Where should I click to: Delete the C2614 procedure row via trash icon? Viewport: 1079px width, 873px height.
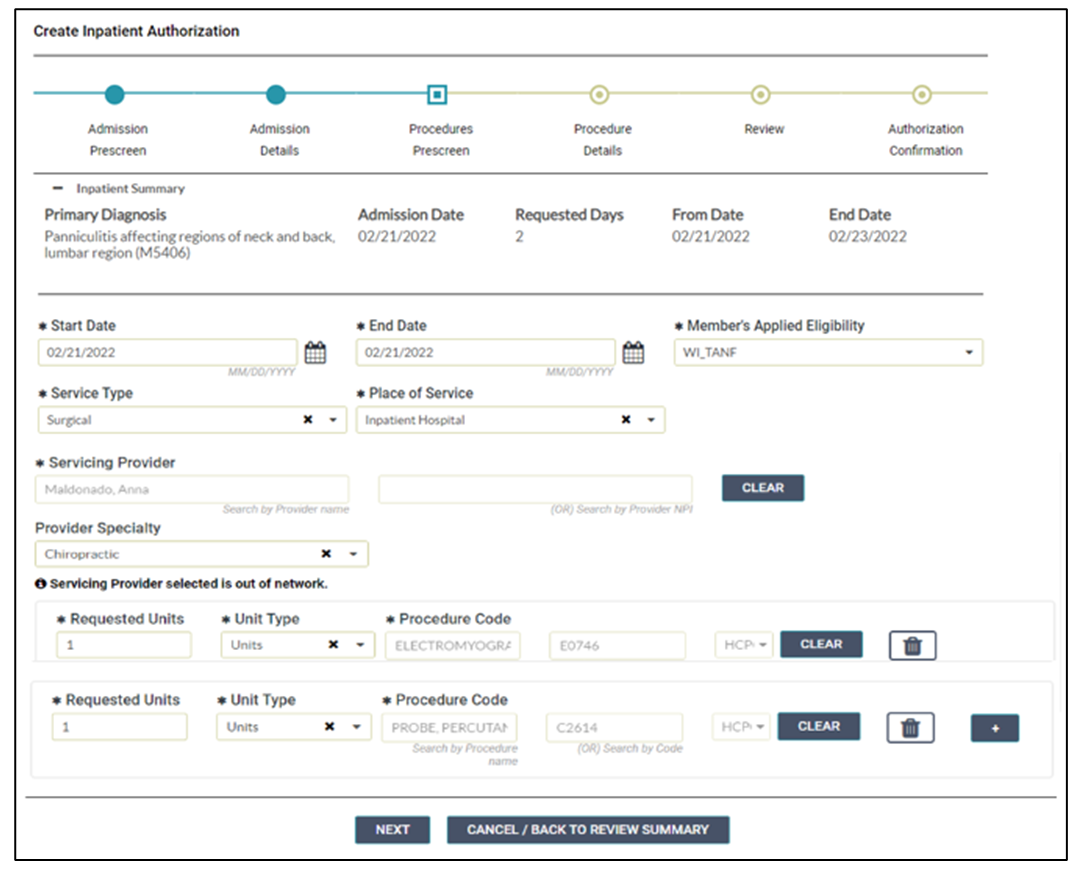(910, 728)
